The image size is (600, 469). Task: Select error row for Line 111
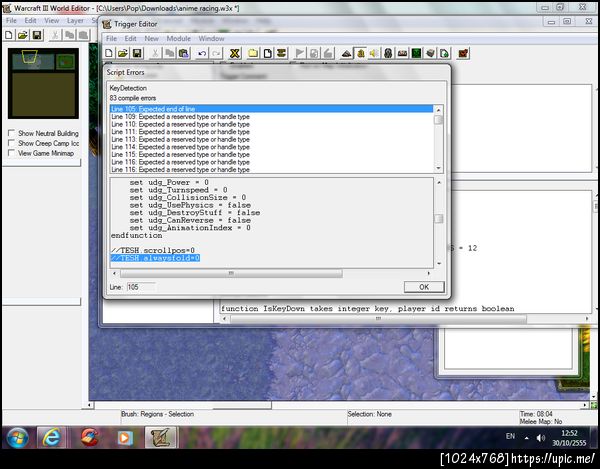tap(271, 132)
